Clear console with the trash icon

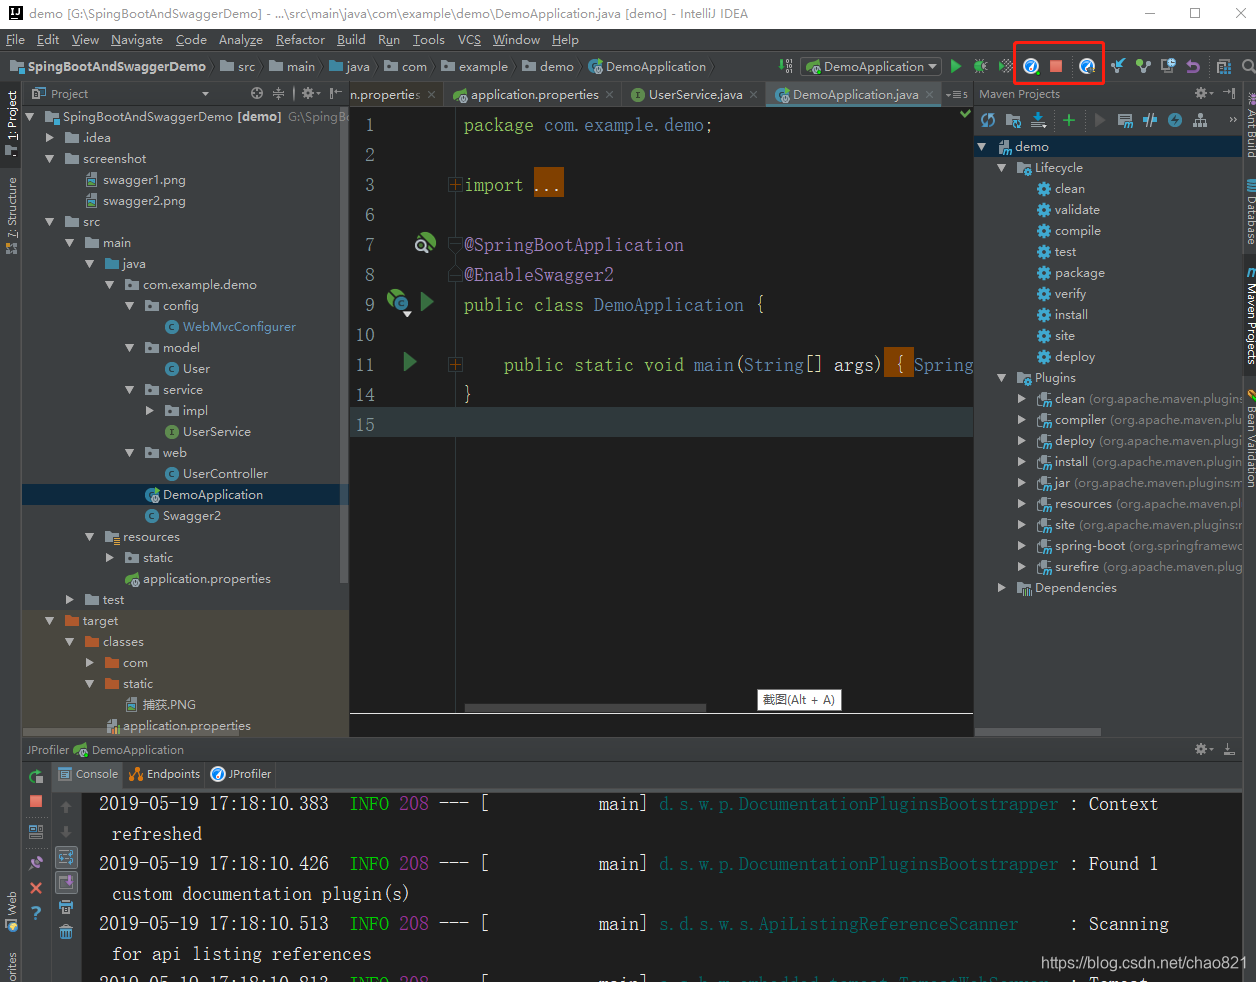click(66, 932)
